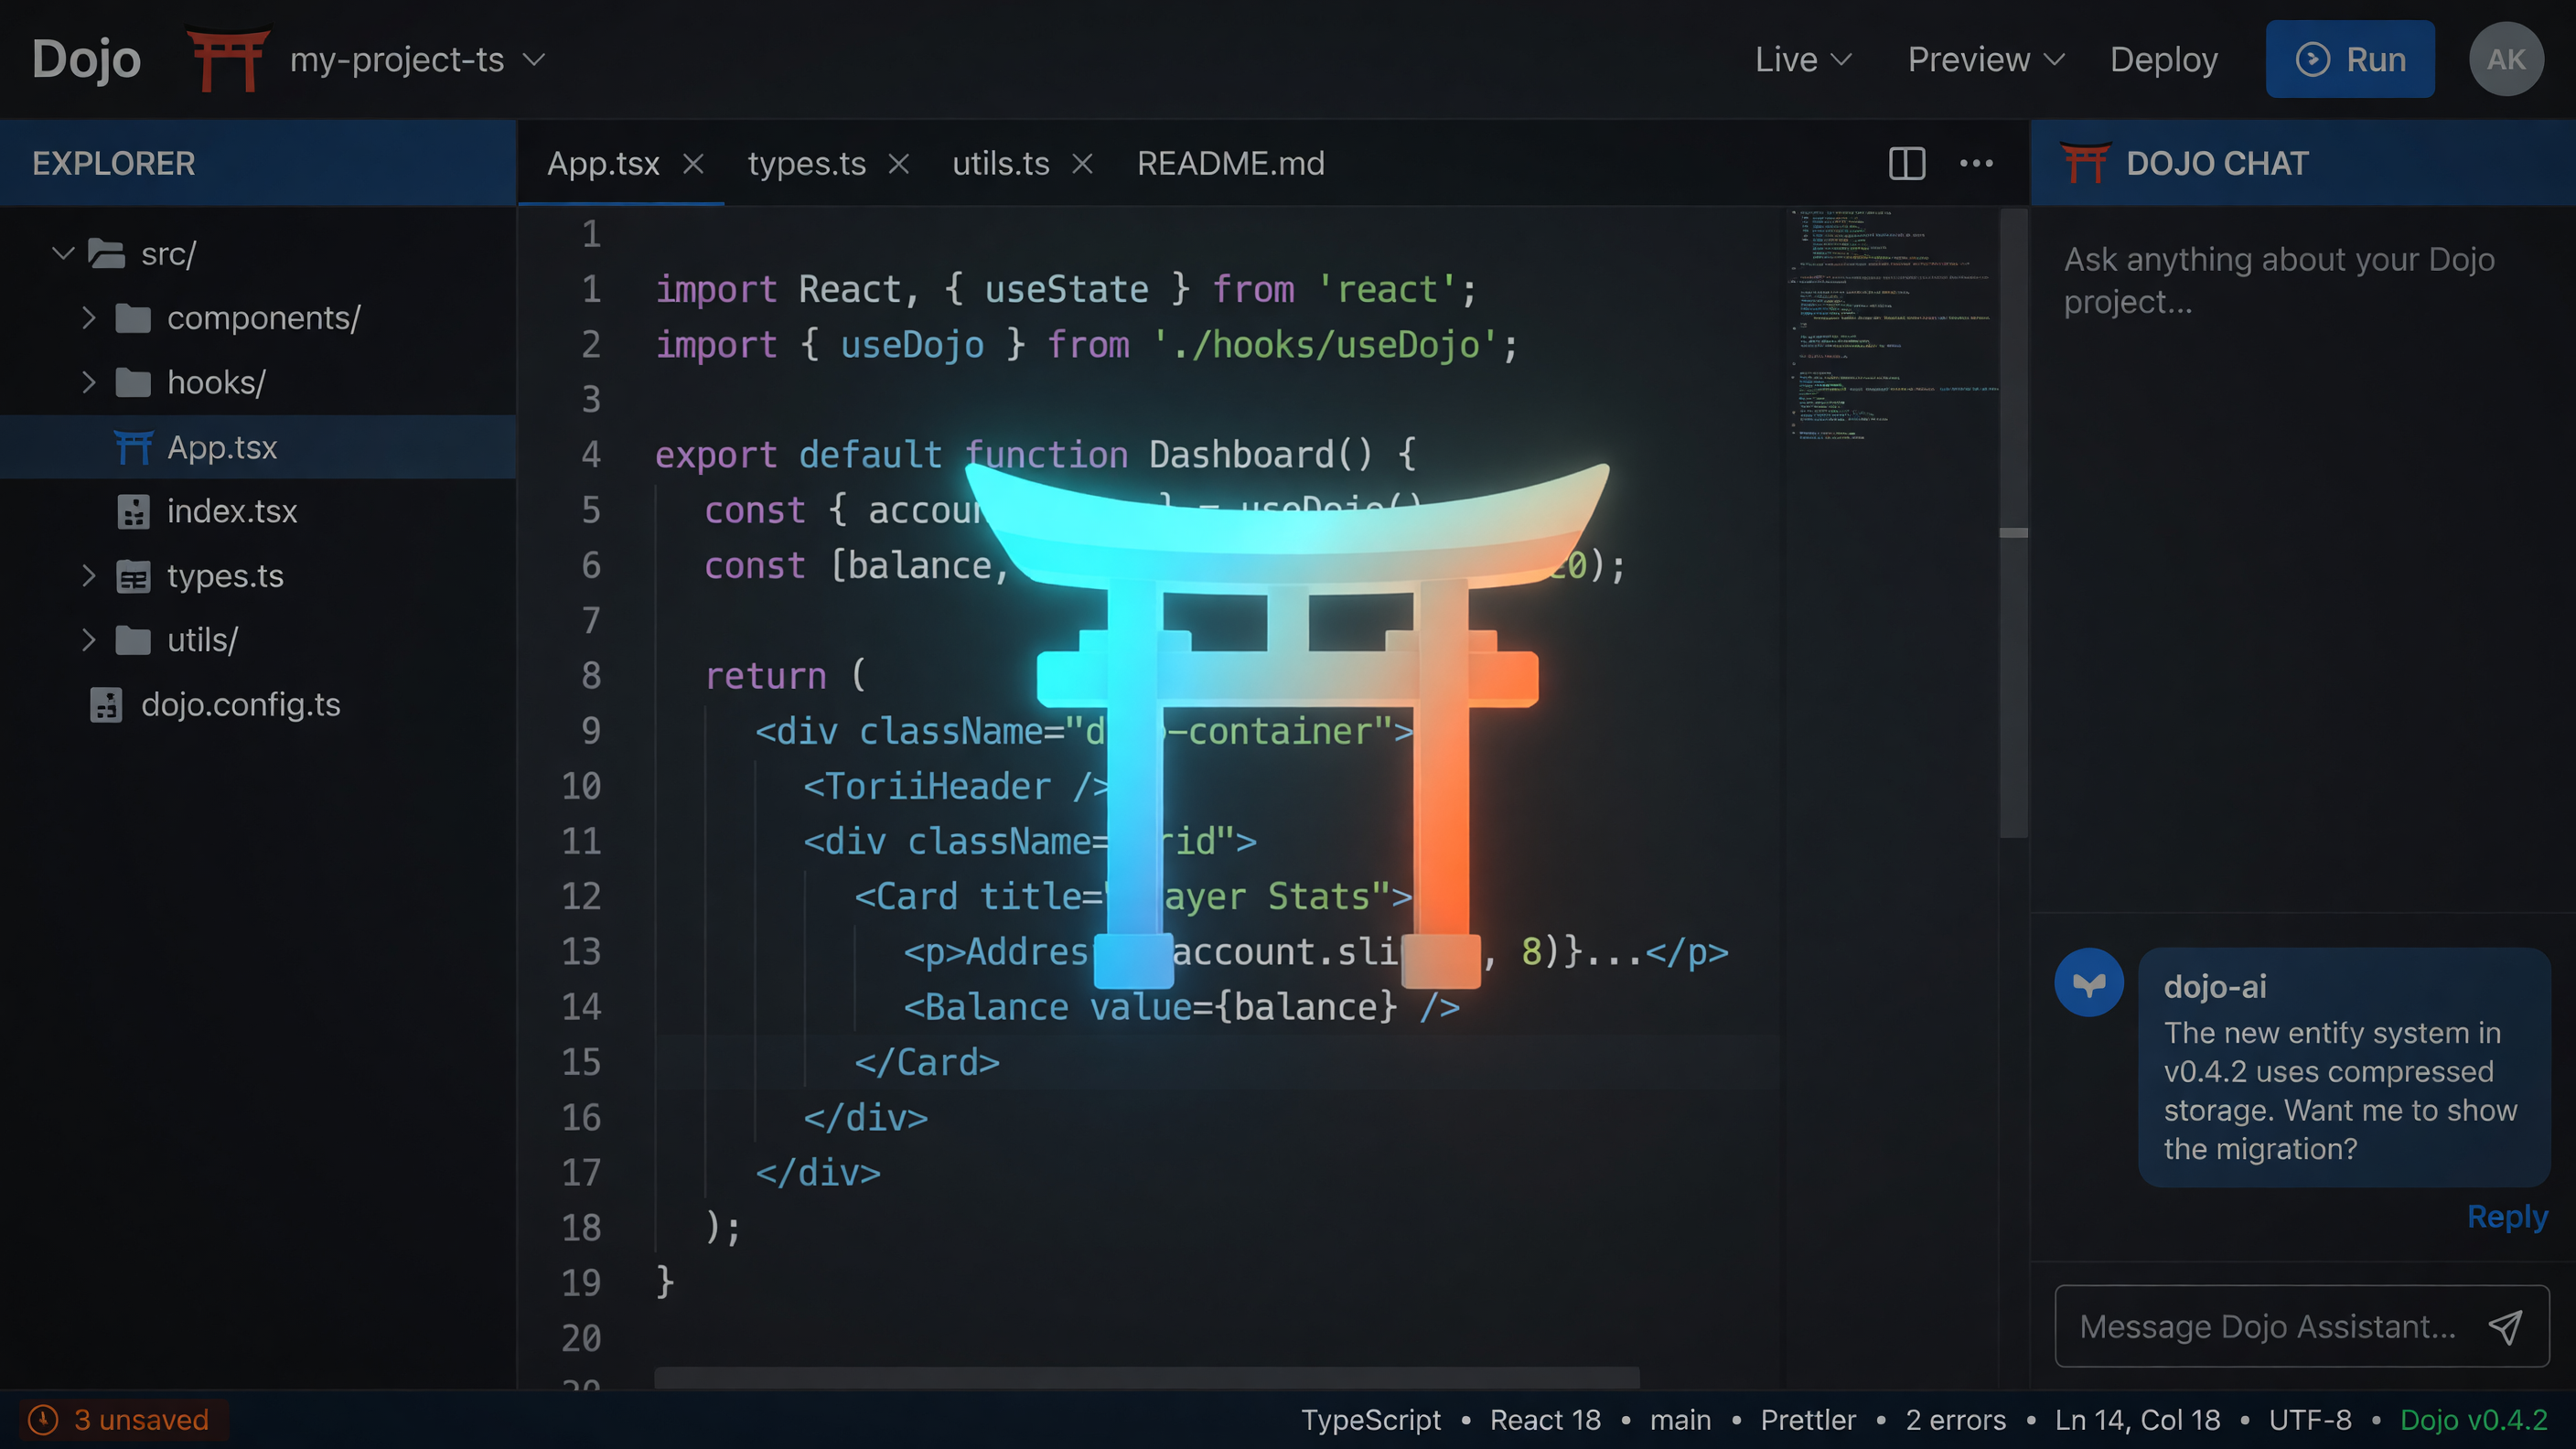Click the Dojo Chat torii icon

coord(2085,163)
